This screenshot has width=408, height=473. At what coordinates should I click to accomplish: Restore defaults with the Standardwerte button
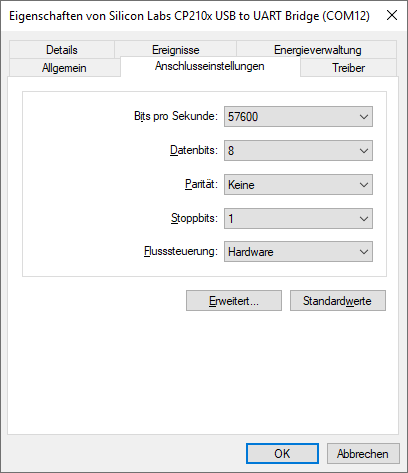click(338, 301)
